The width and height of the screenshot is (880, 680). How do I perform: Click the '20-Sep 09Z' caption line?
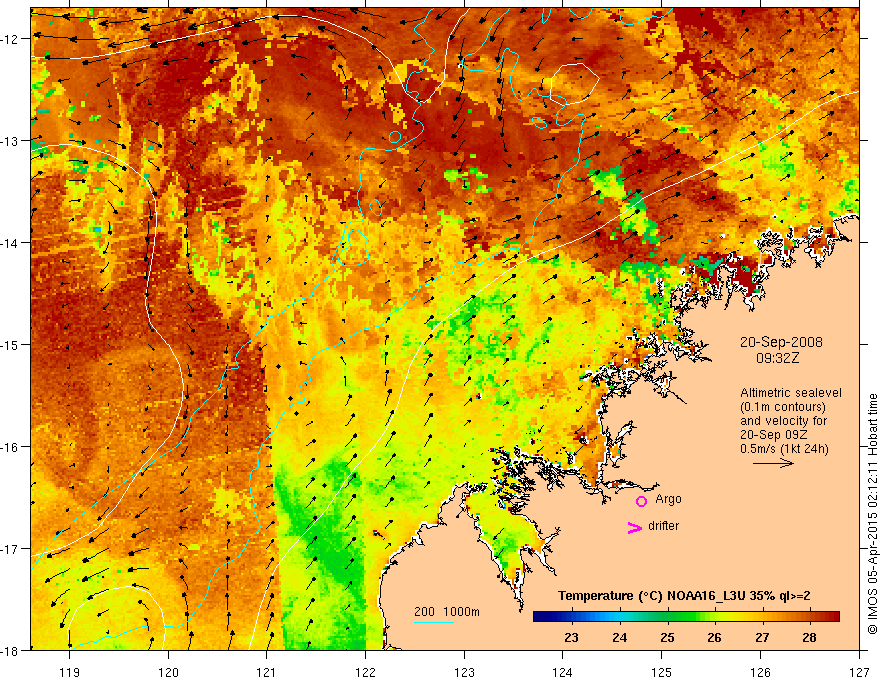[772, 435]
